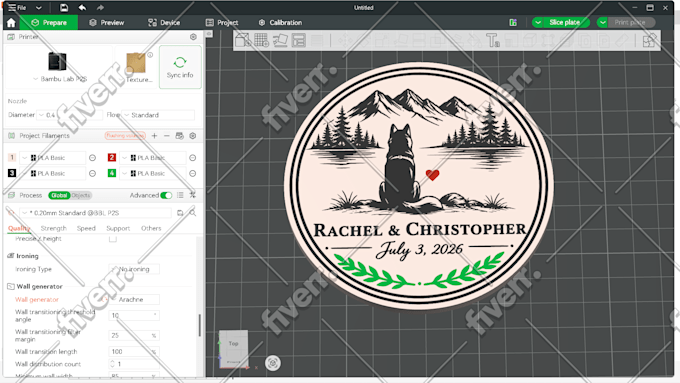Click the Auto orient toolbar icon

(x=280, y=40)
